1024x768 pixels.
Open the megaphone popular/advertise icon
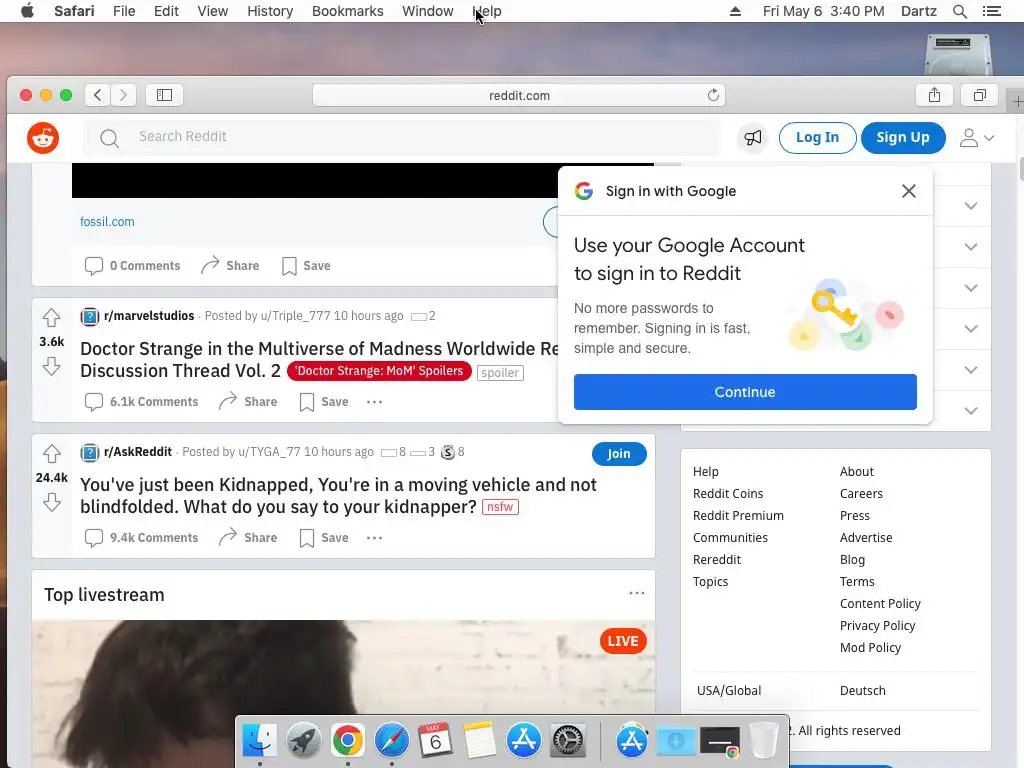753,138
